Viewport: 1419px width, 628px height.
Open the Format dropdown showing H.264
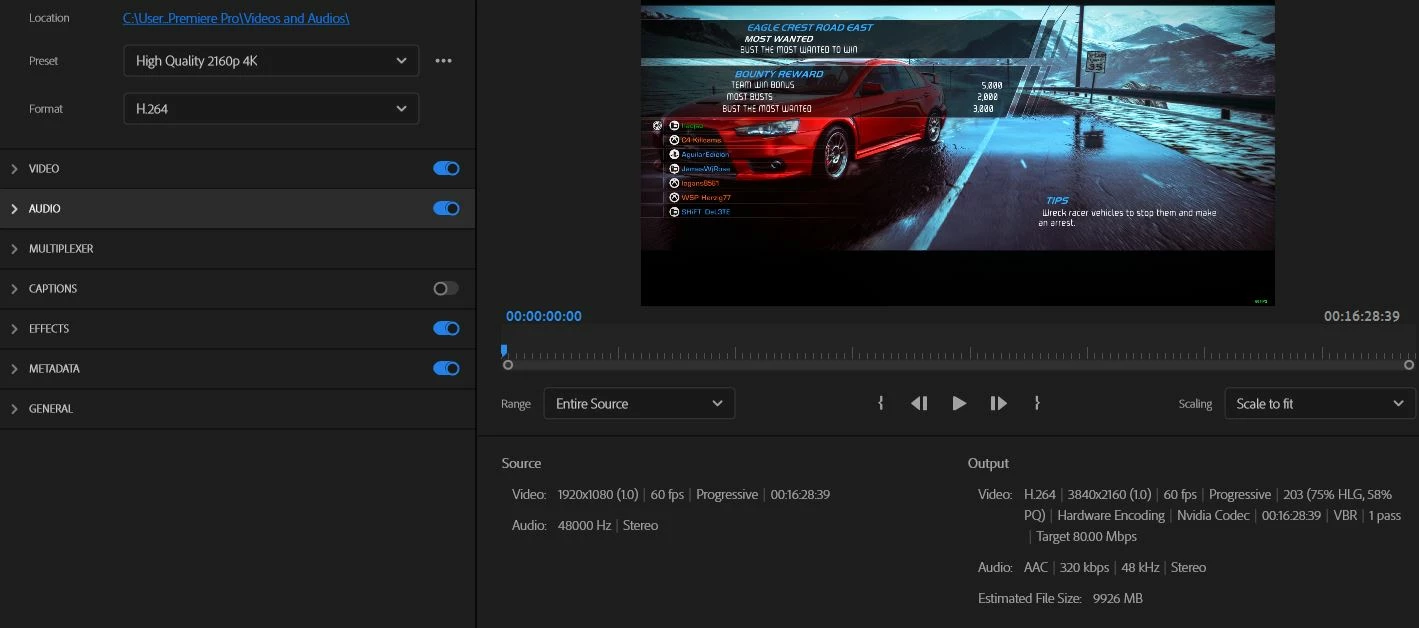point(271,109)
